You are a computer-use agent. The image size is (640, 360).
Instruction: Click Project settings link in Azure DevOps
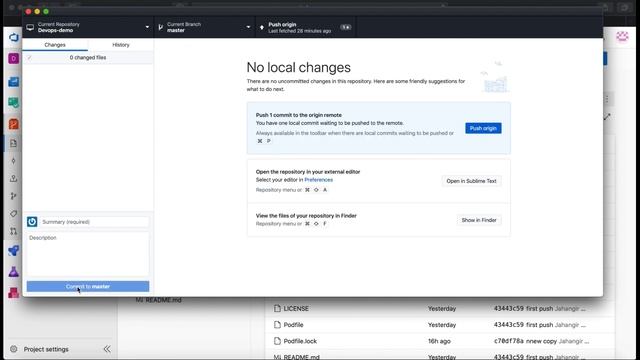pos(46,349)
